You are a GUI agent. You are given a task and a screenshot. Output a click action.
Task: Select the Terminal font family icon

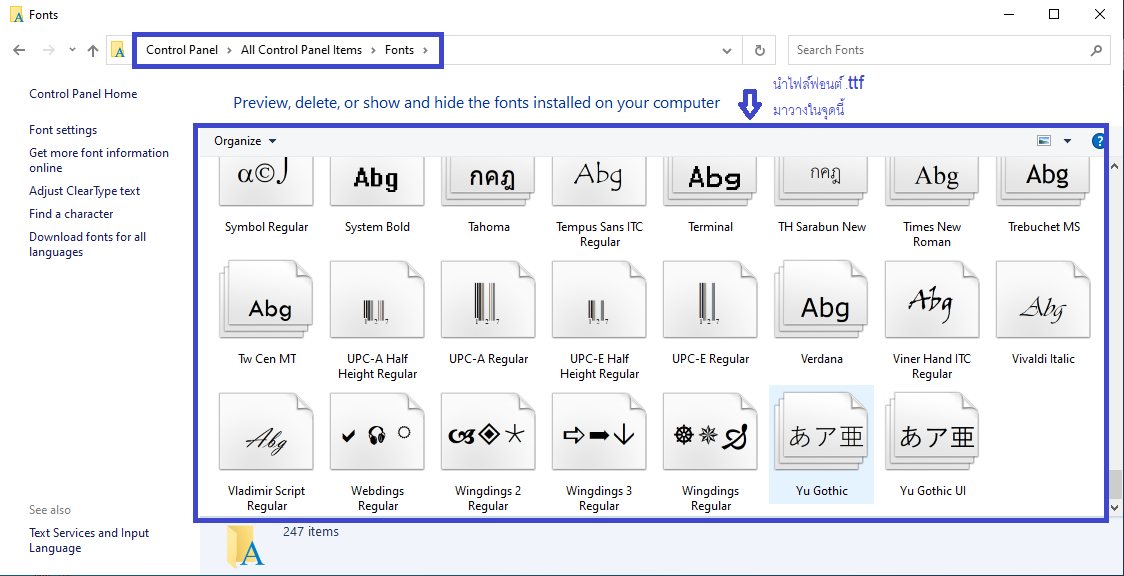[710, 183]
